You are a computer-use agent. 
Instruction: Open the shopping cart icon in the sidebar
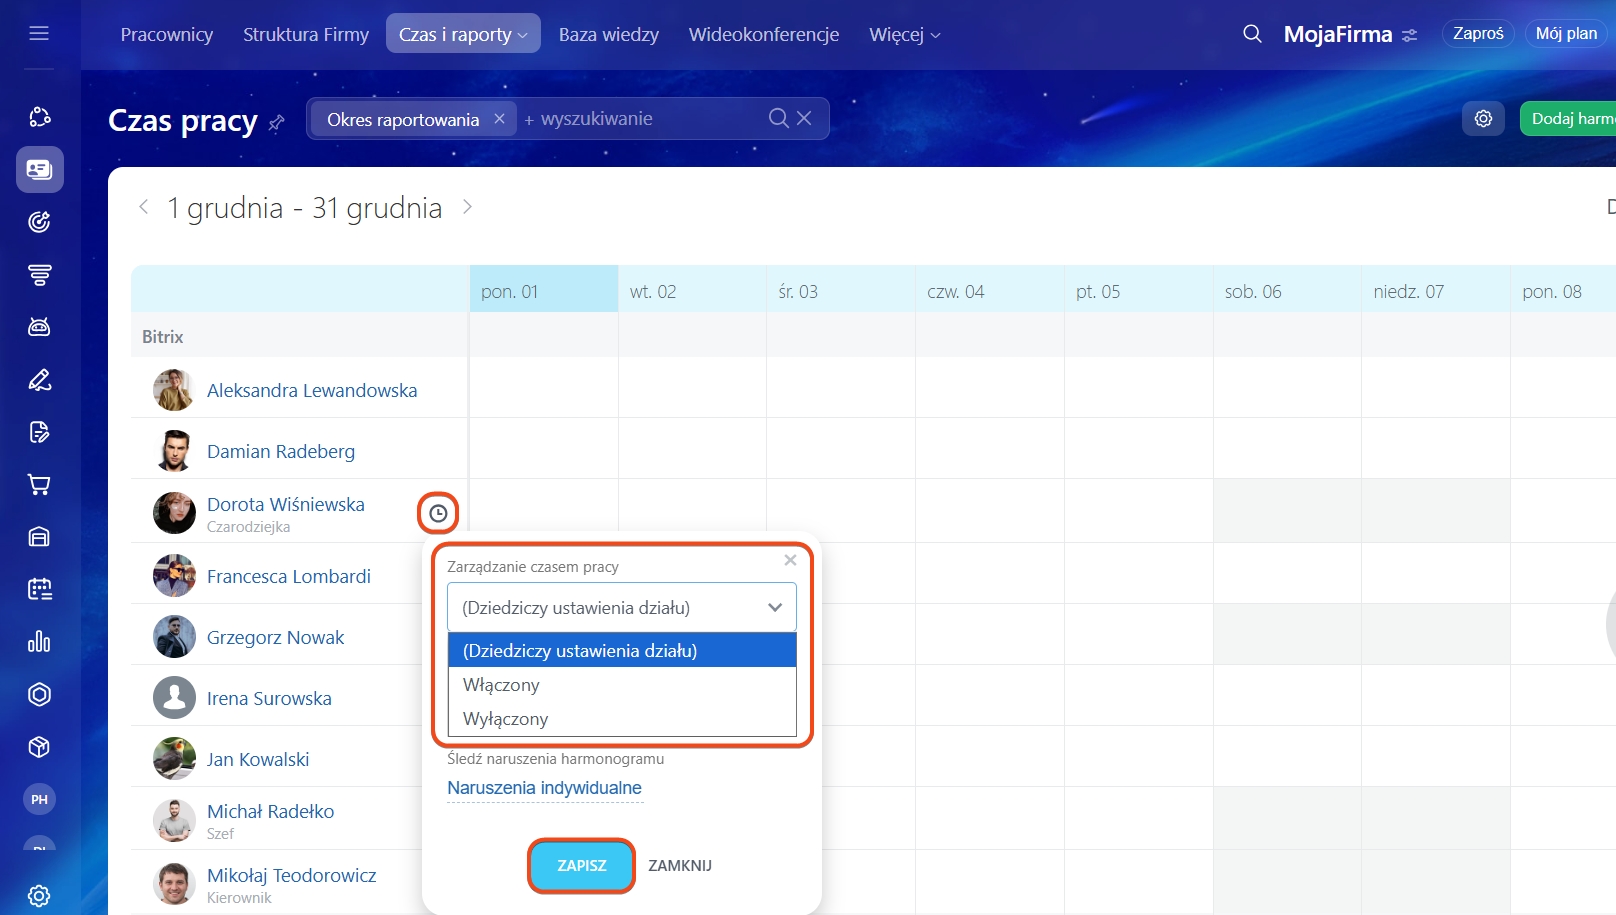click(x=39, y=485)
